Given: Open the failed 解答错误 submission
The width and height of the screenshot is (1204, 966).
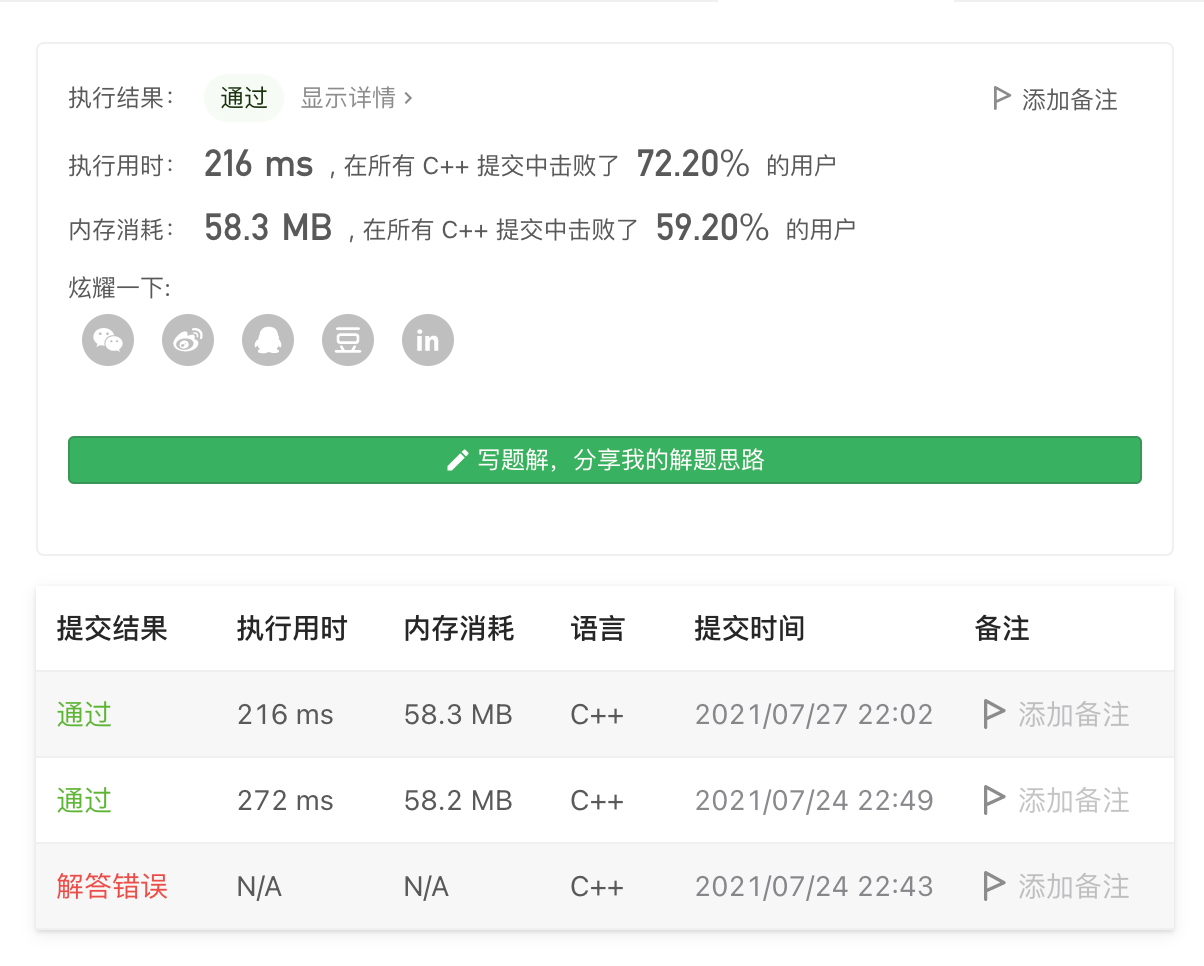Looking at the screenshot, I should pos(112,887).
